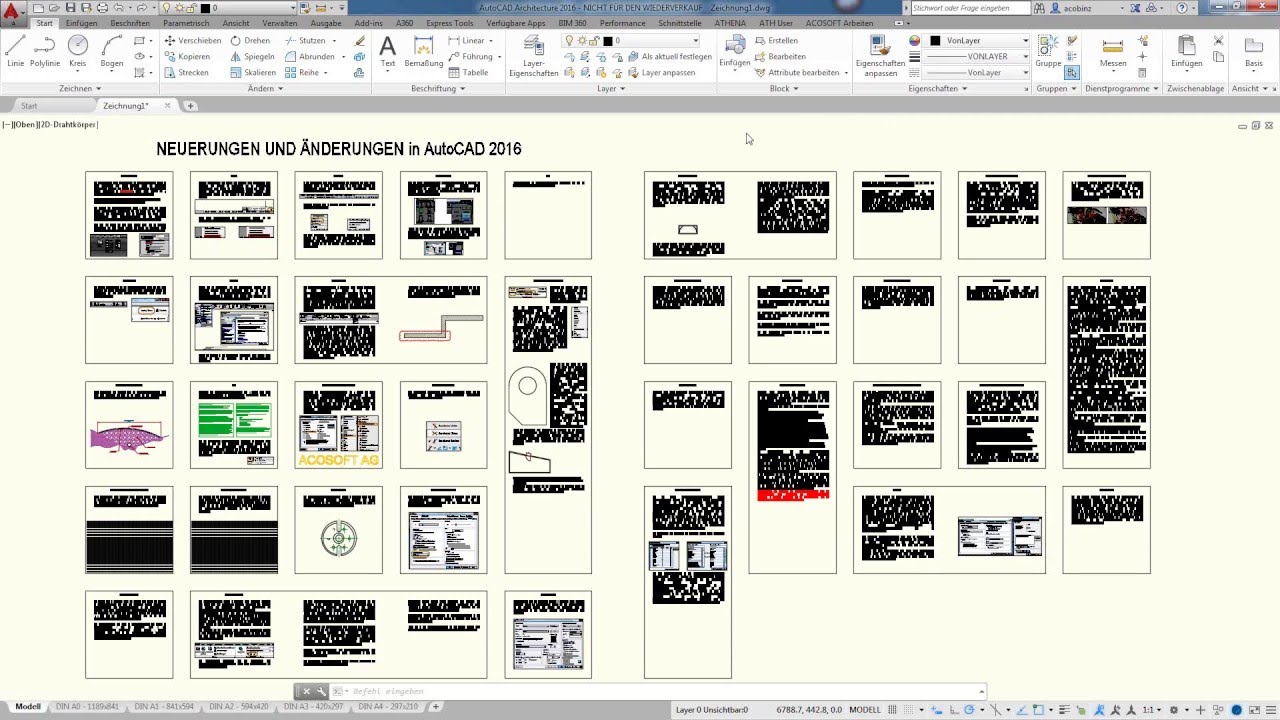Click Eigenschaften anpassen match properties

[x=881, y=55]
